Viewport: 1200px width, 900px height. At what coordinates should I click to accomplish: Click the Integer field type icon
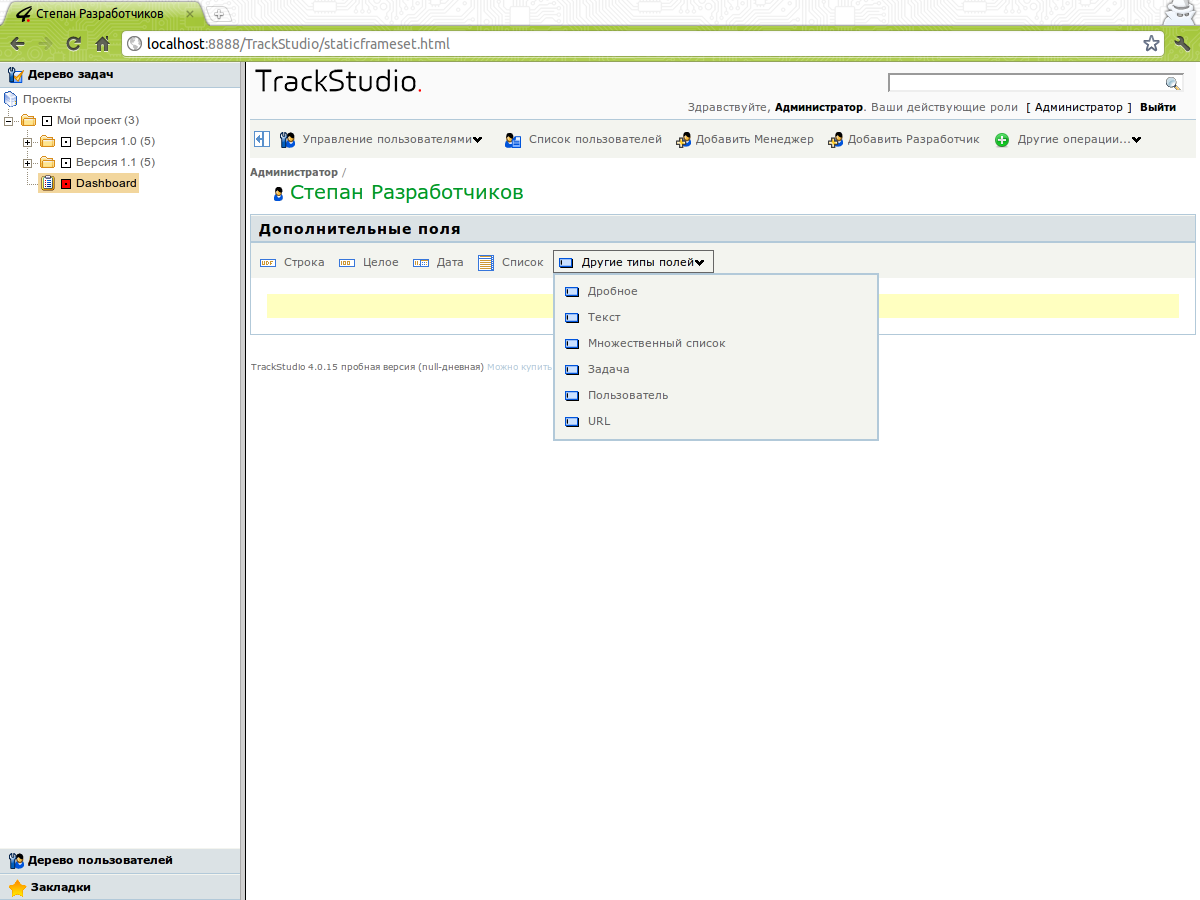(x=347, y=263)
